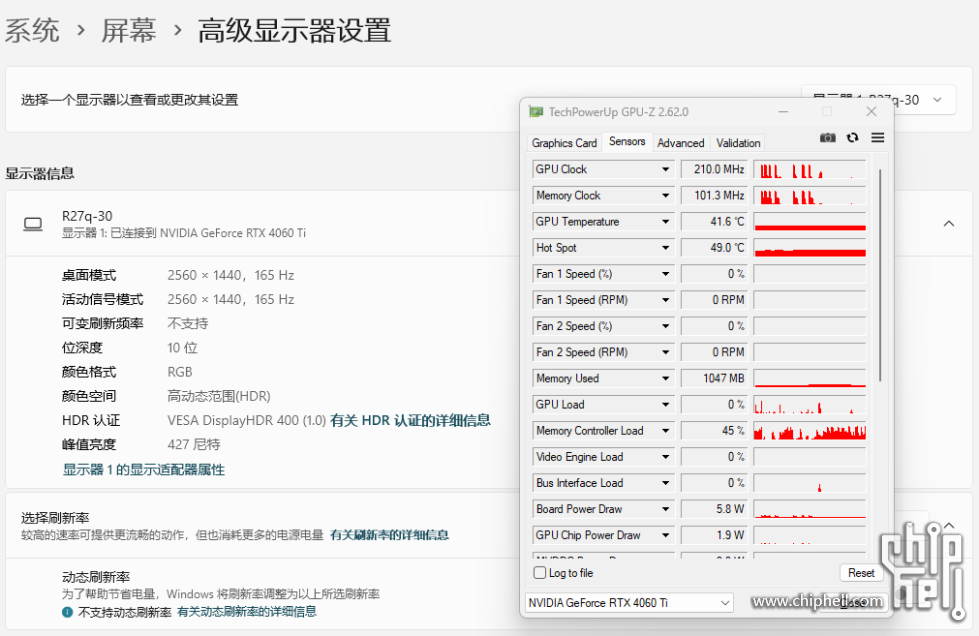Open 有关动态刷新率的详细信息 link

pyautogui.click(x=247, y=612)
